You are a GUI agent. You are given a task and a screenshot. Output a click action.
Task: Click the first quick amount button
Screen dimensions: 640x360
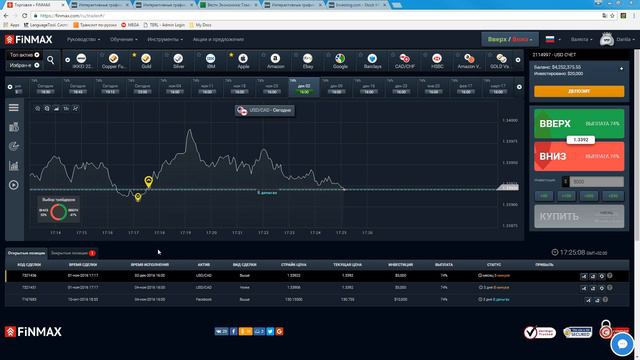point(544,196)
